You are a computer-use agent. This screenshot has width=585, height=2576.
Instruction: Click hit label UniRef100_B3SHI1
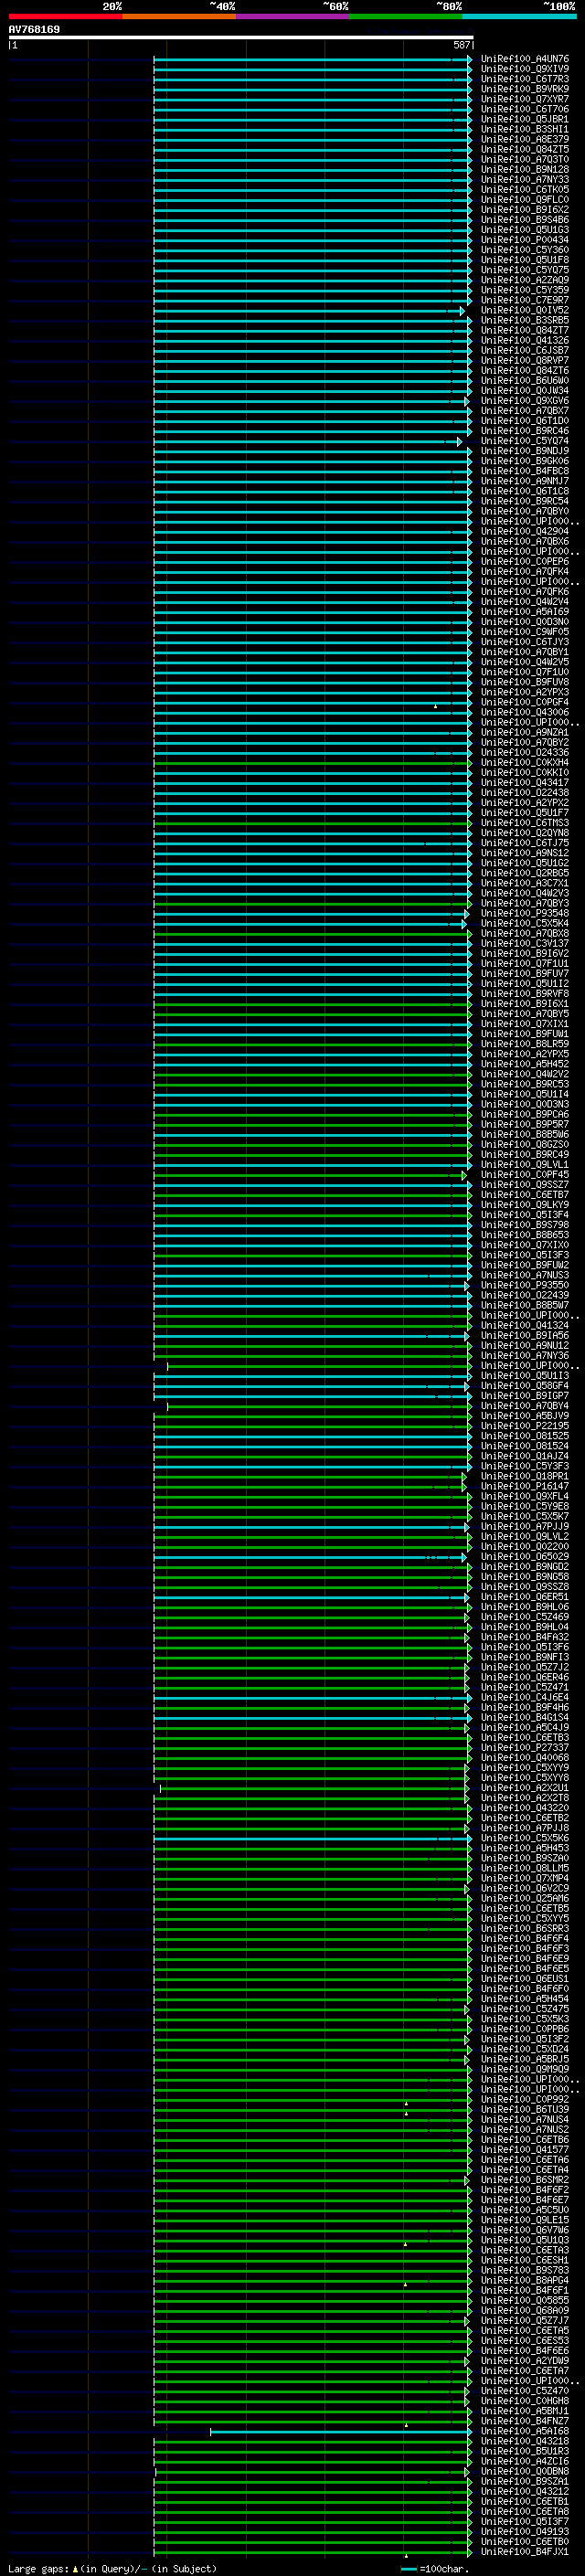525,129
